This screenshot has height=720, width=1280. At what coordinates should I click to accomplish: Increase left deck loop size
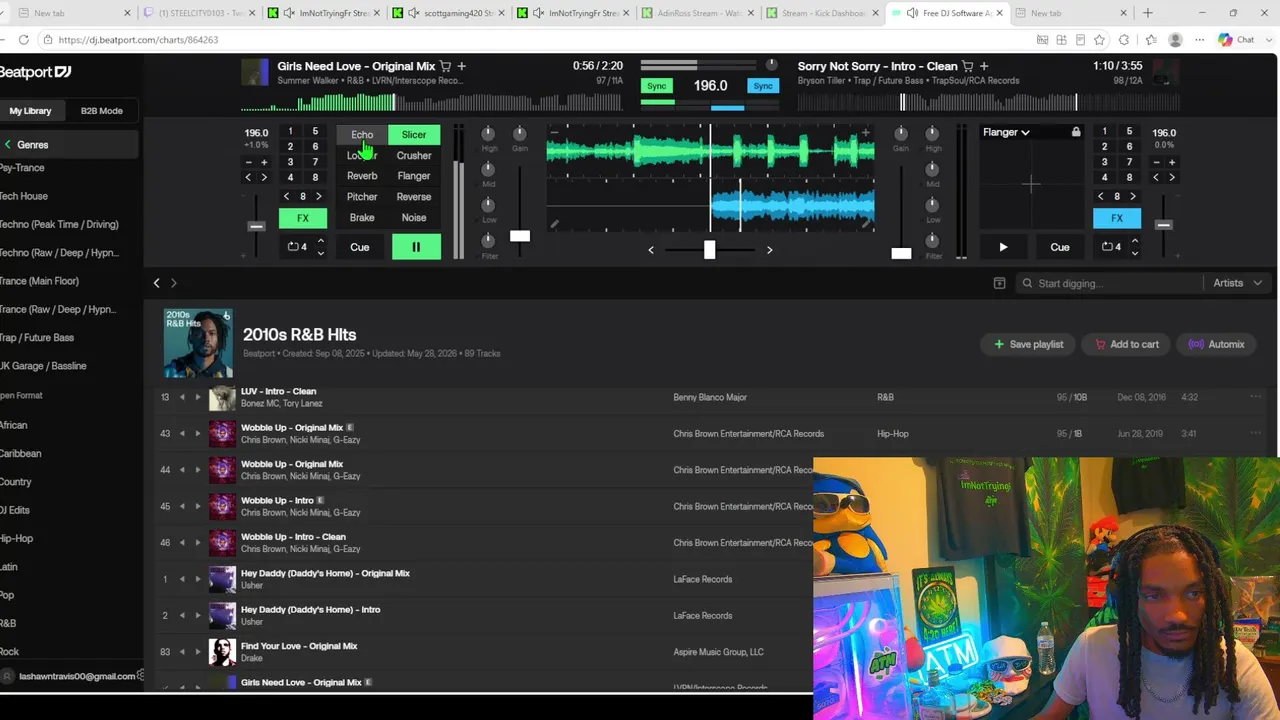320,240
